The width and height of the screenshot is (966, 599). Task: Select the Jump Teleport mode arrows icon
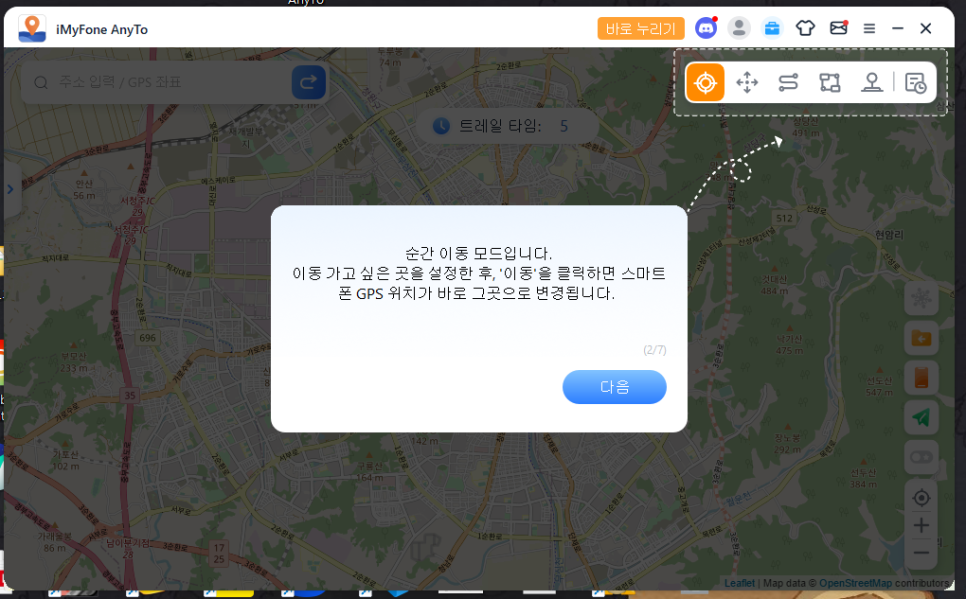tap(747, 82)
